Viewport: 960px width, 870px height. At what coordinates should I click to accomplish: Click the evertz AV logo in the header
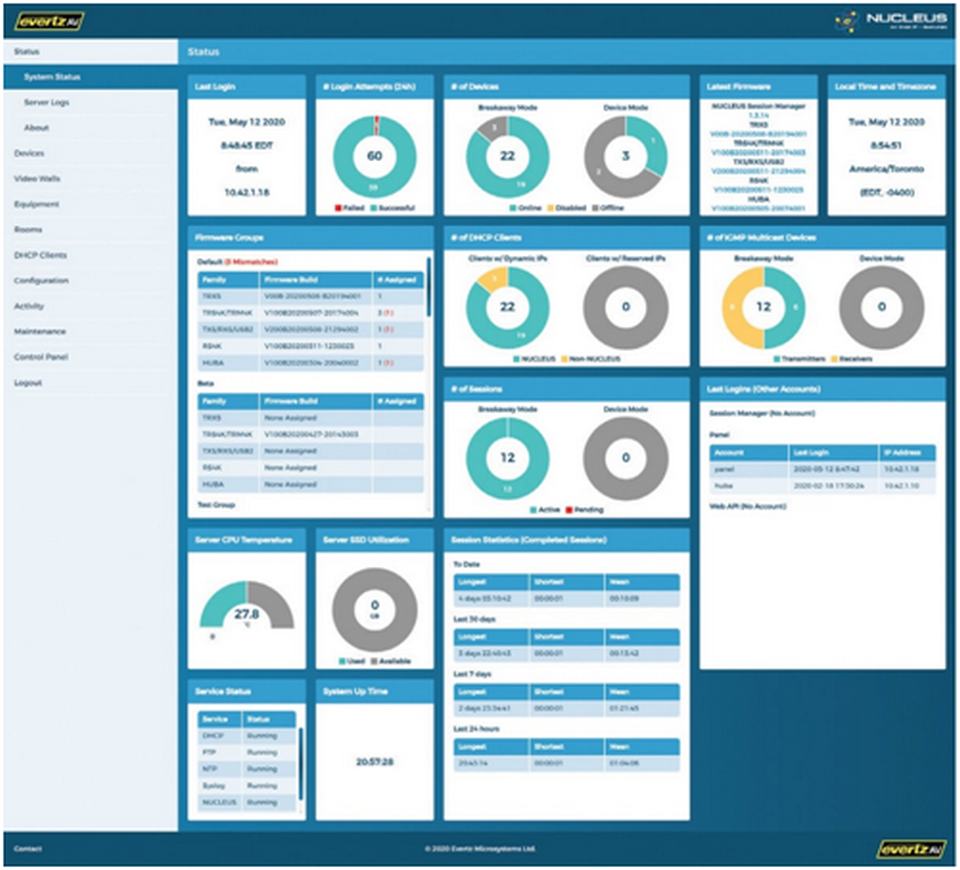pyautogui.click(x=50, y=20)
